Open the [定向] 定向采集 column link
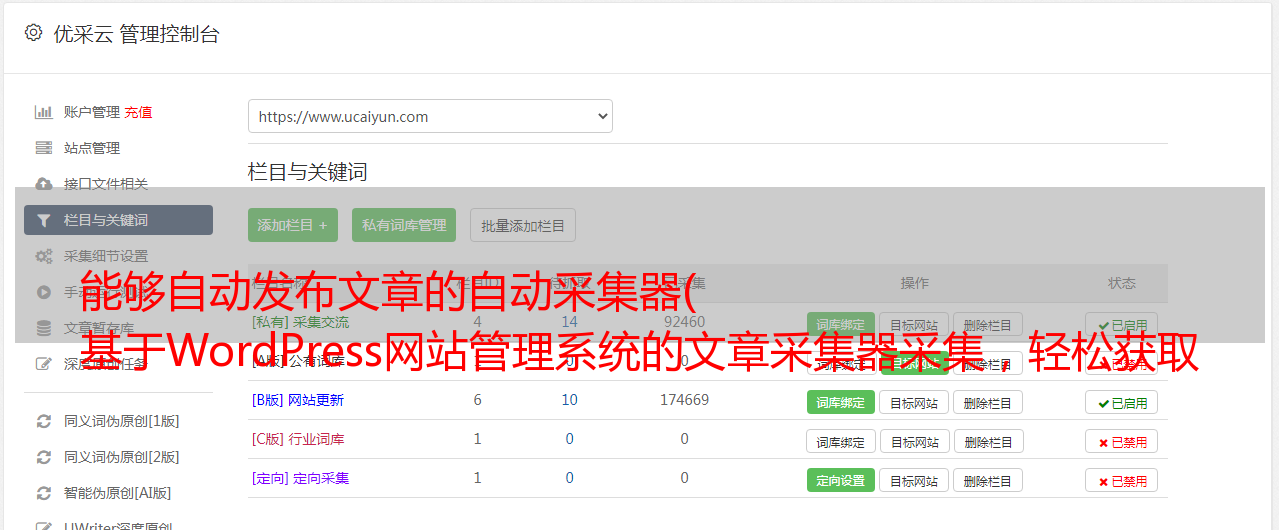This screenshot has height=530, width=1279. tap(301, 478)
